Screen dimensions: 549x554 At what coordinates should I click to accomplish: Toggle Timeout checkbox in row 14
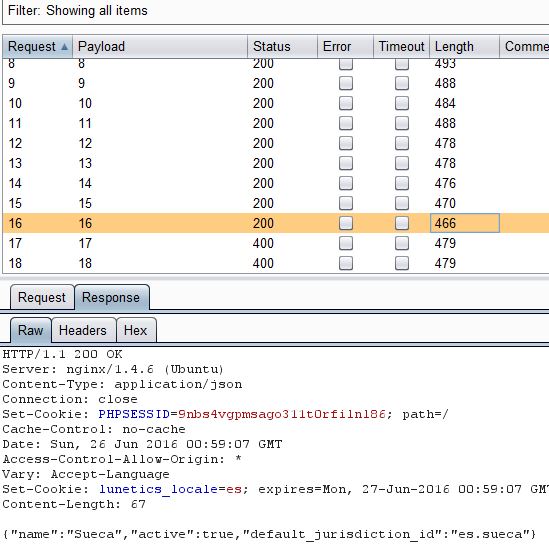pos(402,183)
